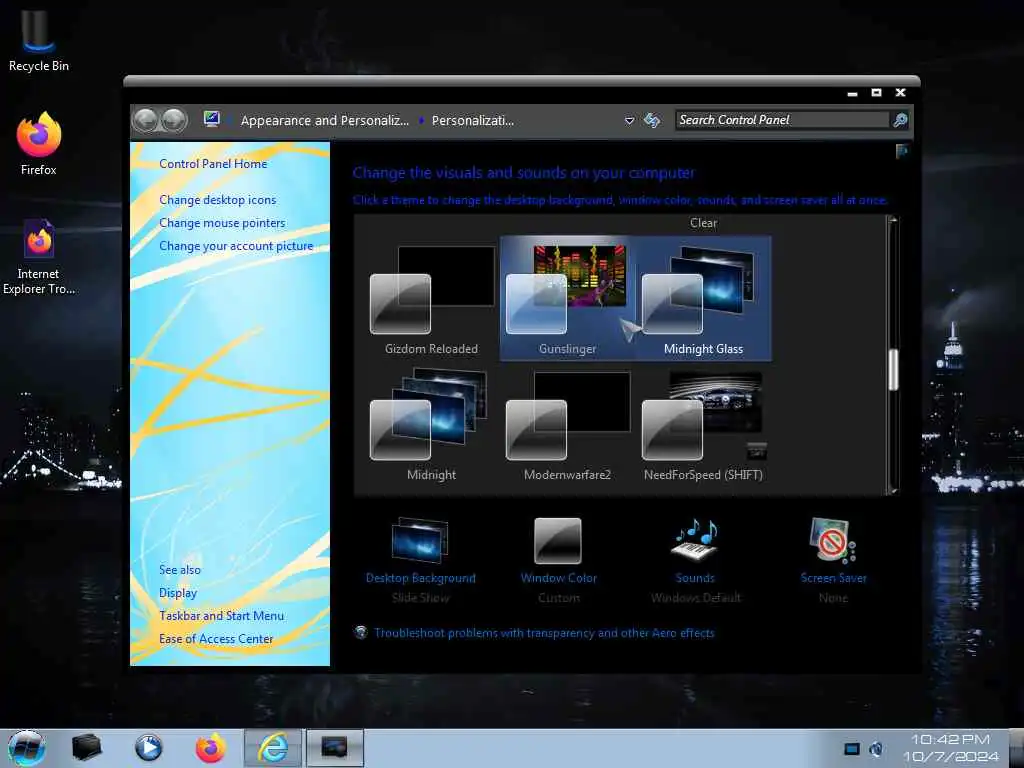The width and height of the screenshot is (1024, 768).
Task: Click the Personalization breadcrumb segment
Action: [473, 121]
